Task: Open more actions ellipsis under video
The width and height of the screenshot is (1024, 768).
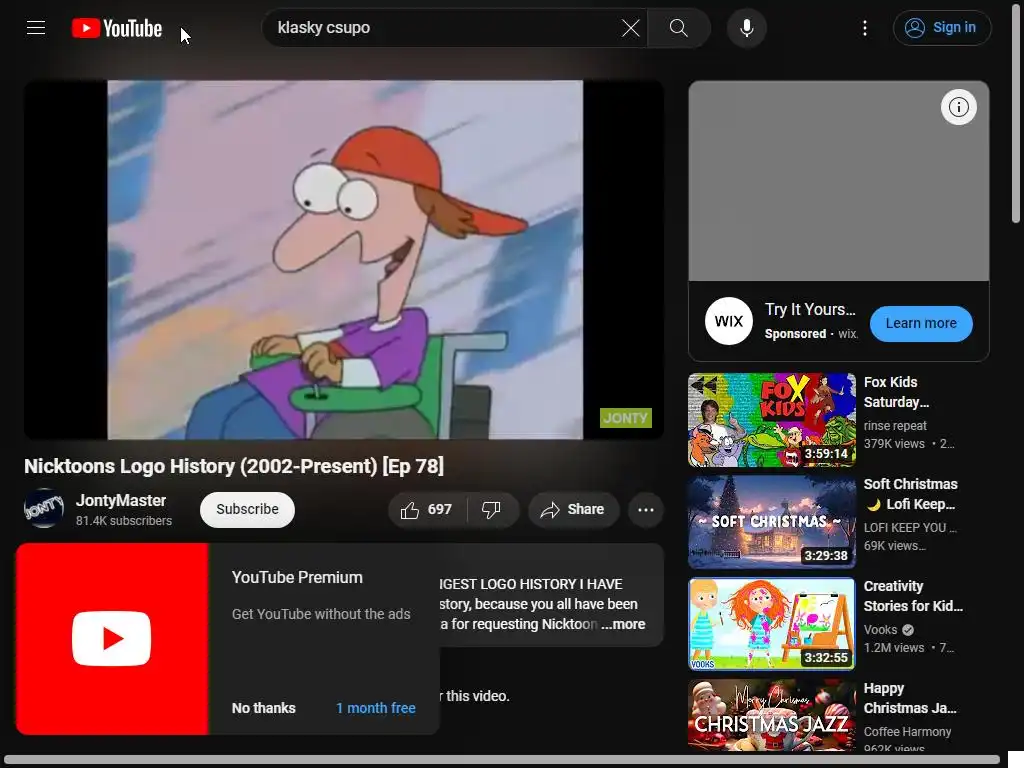Action: (x=645, y=509)
